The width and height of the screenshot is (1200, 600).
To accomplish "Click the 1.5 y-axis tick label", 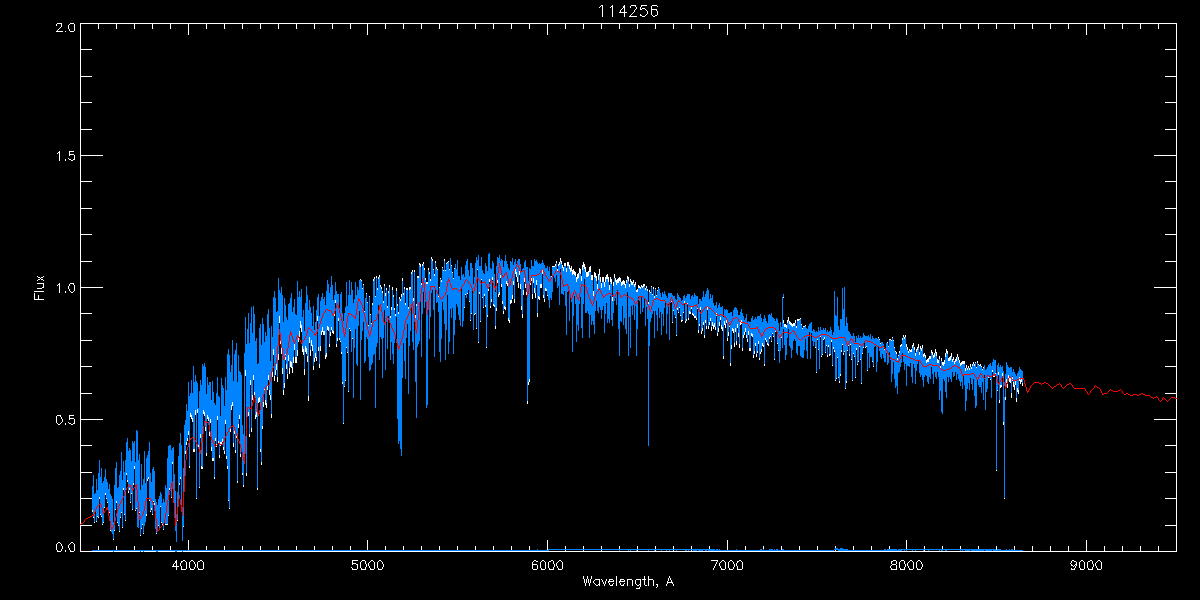I will click(x=64, y=157).
